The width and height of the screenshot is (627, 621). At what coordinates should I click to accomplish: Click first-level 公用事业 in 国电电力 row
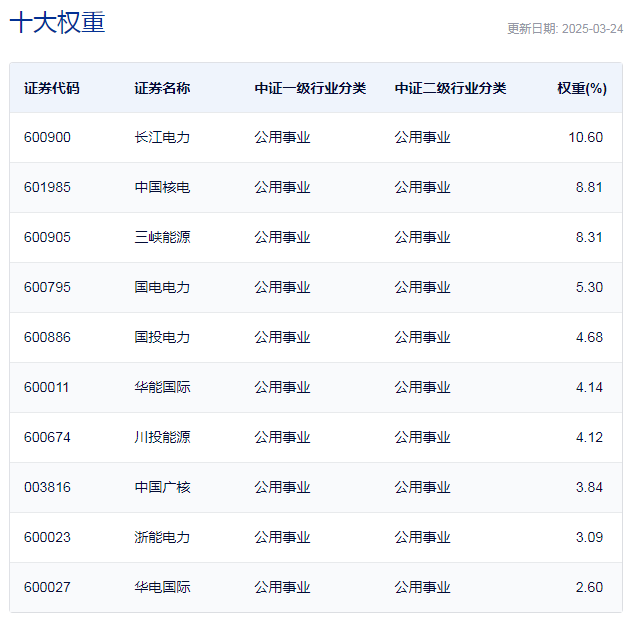[282, 288]
